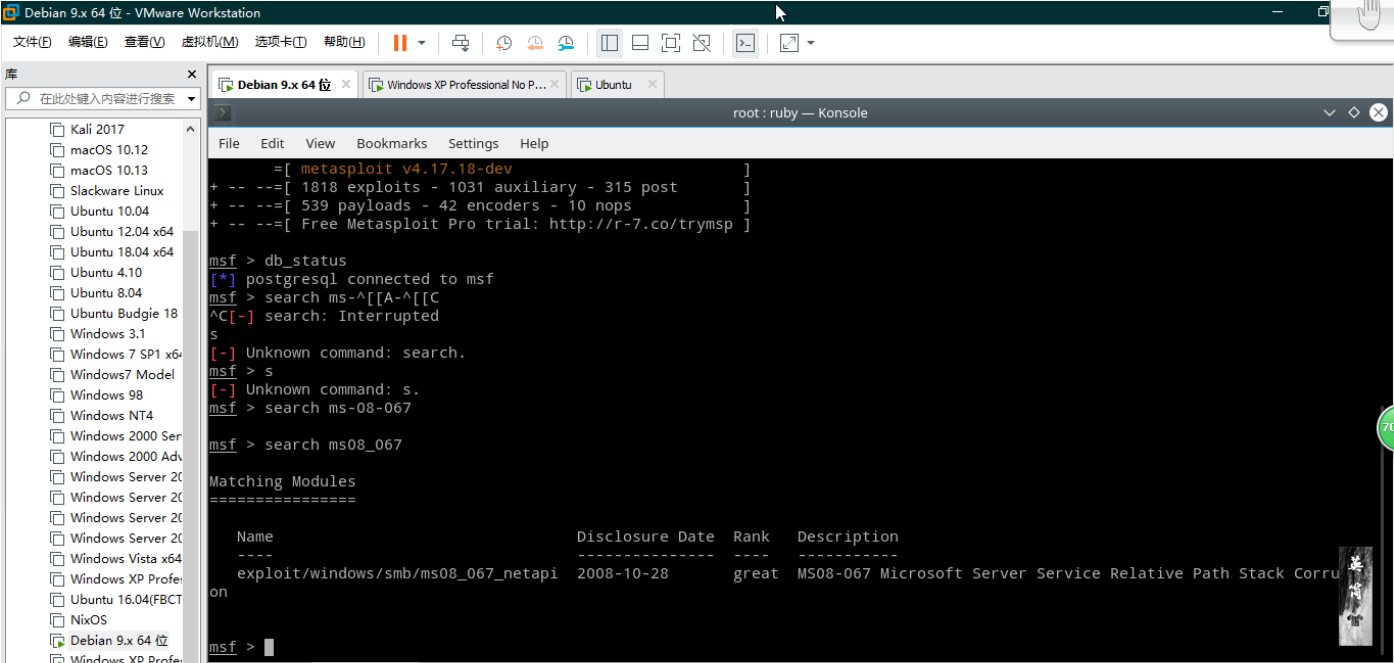Select macOS 10.12 in library
This screenshot has width=1394, height=663.
[x=108, y=150]
